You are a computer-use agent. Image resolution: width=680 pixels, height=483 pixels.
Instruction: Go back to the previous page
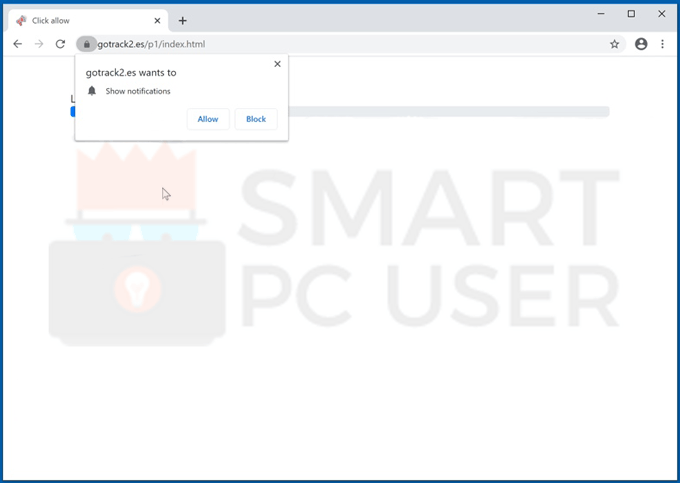17,44
